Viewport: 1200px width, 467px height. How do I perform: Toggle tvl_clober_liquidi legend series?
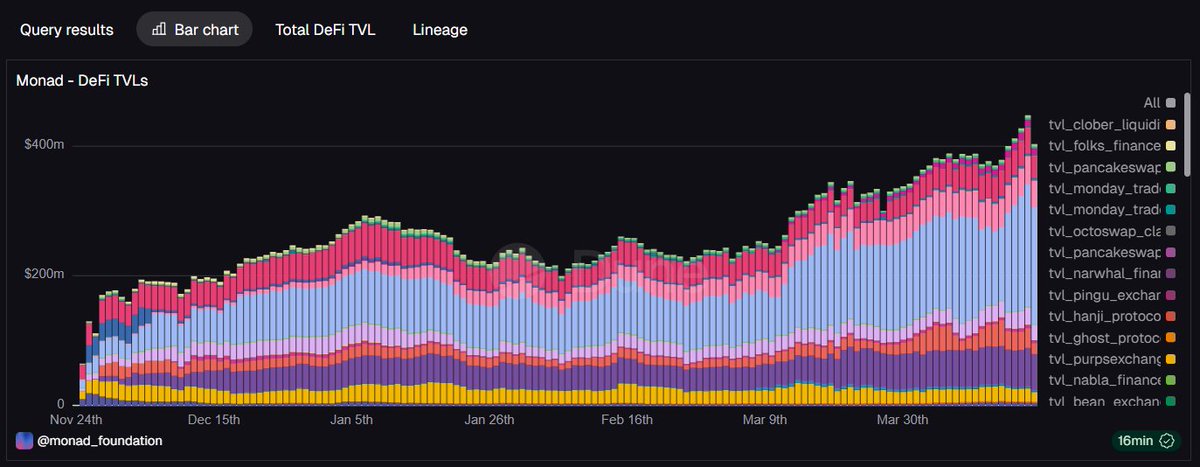click(x=1112, y=125)
